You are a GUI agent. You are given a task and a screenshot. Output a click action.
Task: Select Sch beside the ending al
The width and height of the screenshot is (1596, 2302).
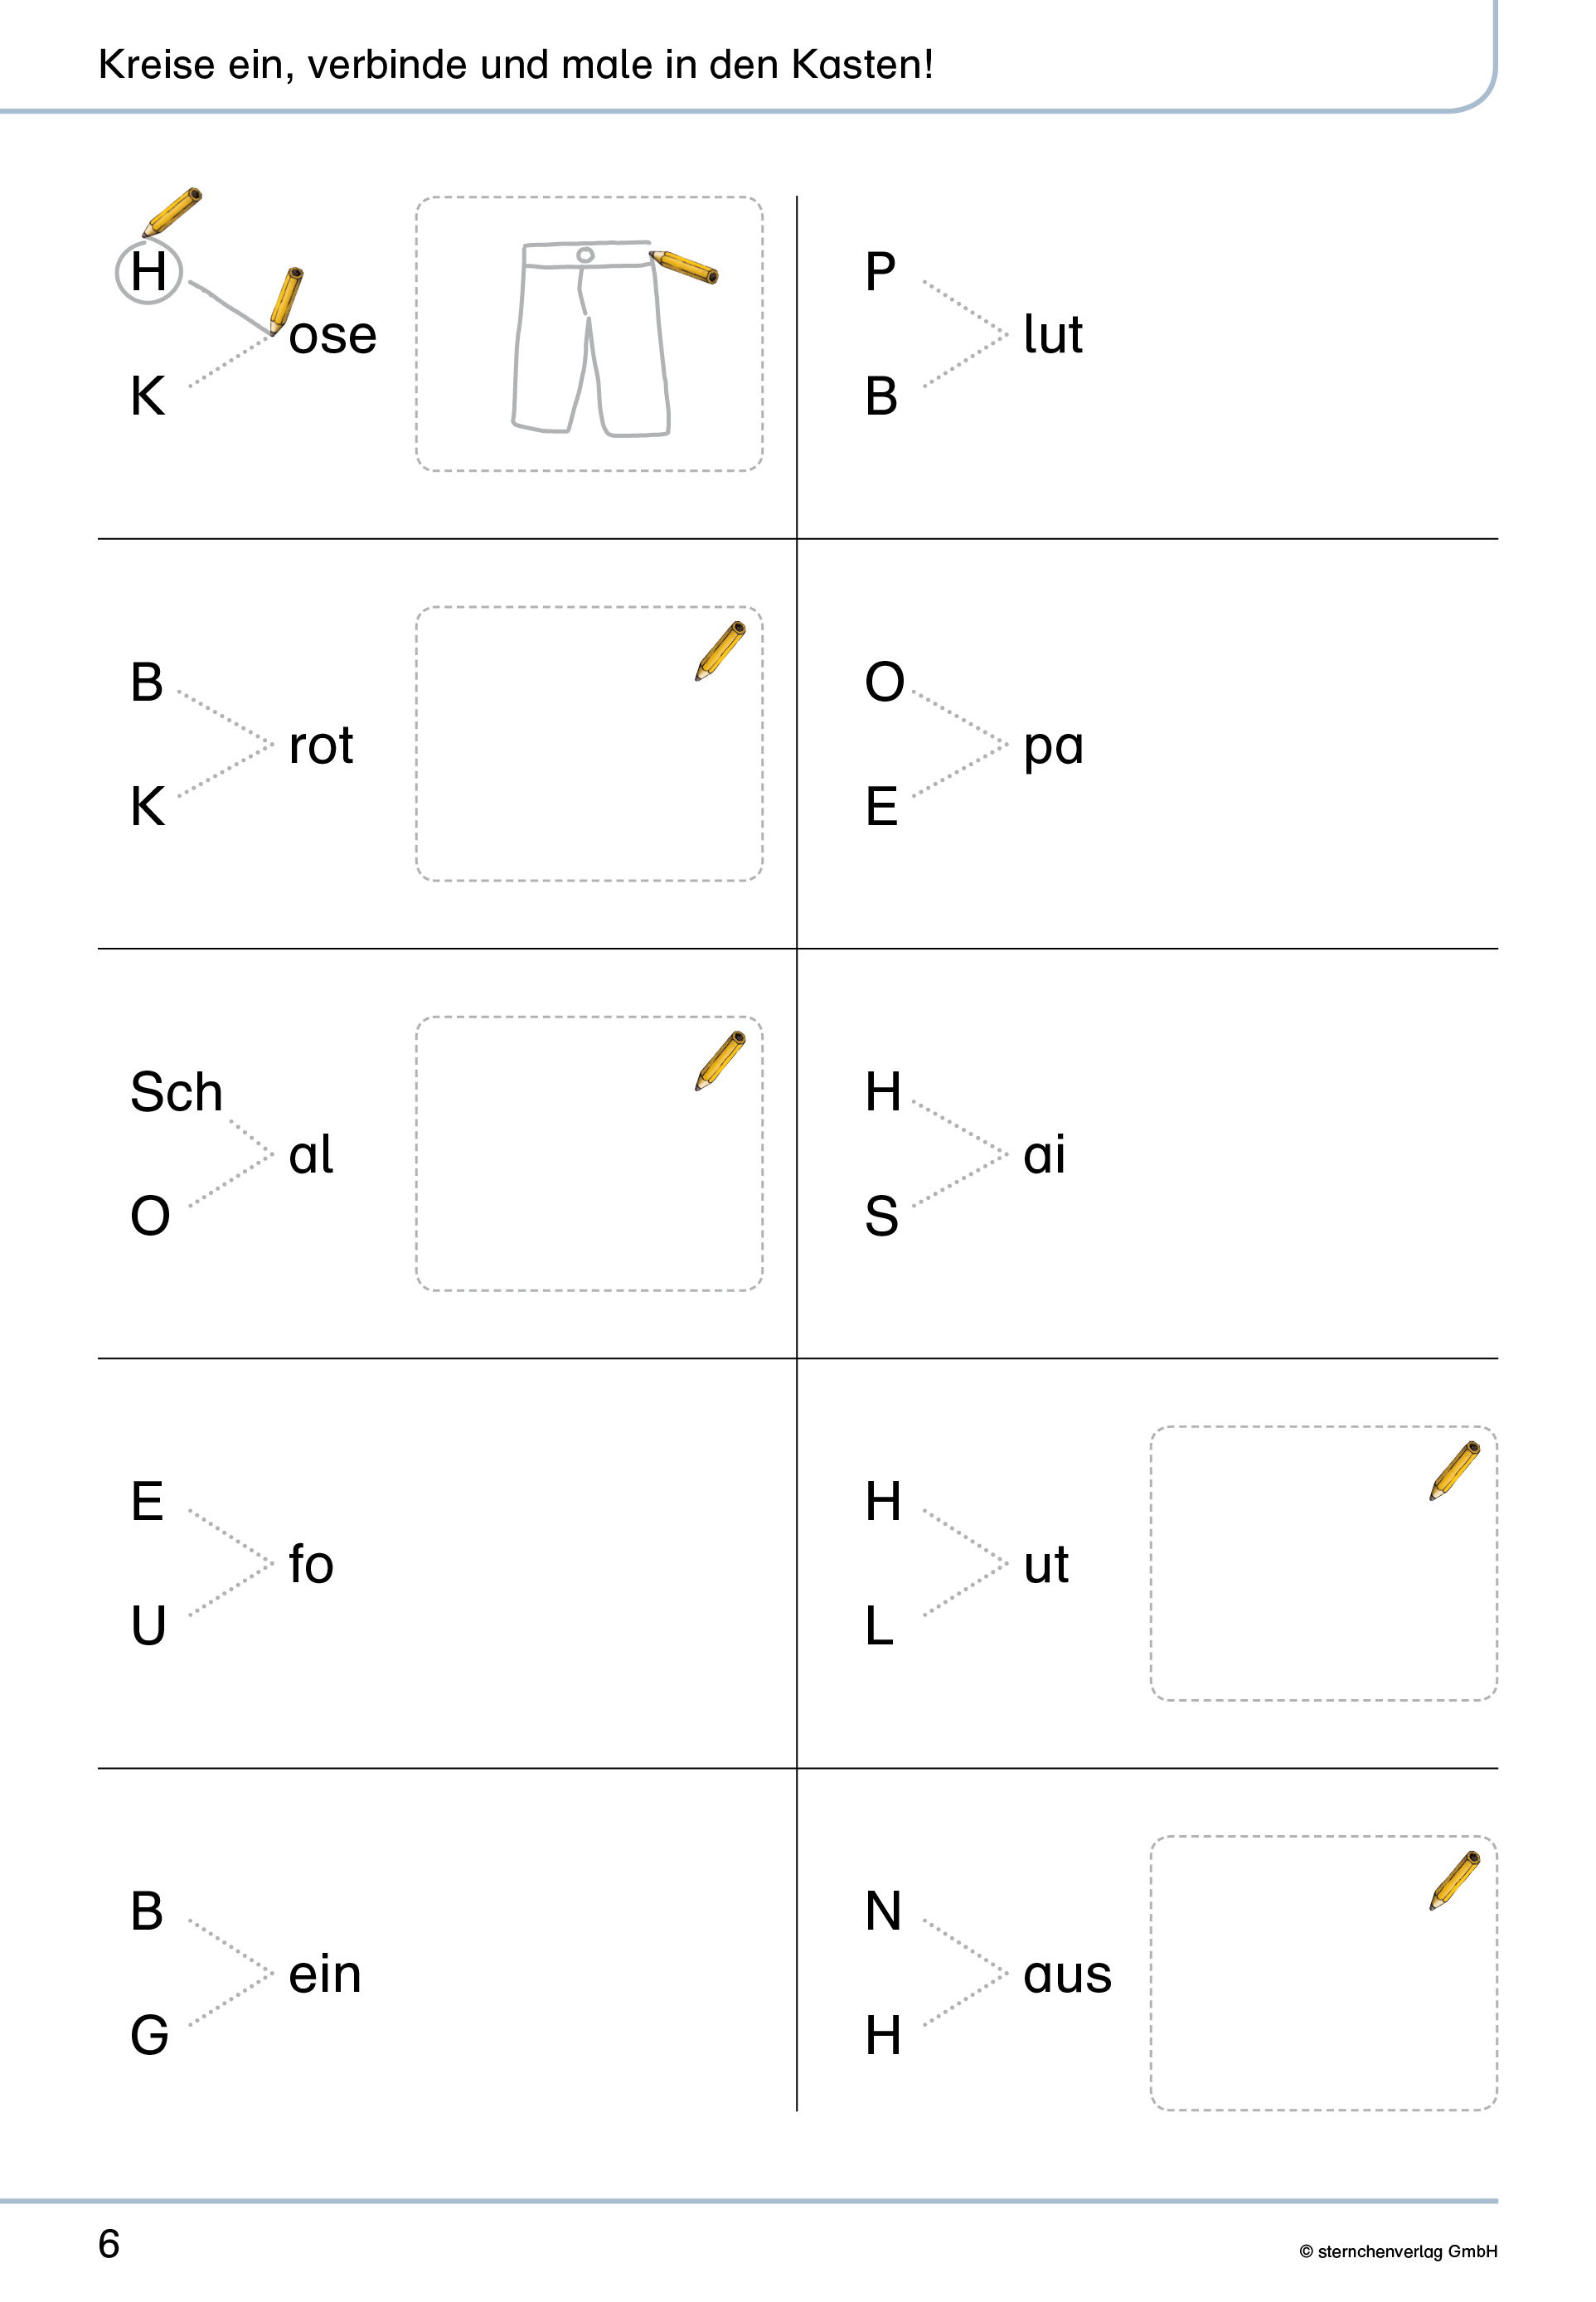pos(176,1092)
